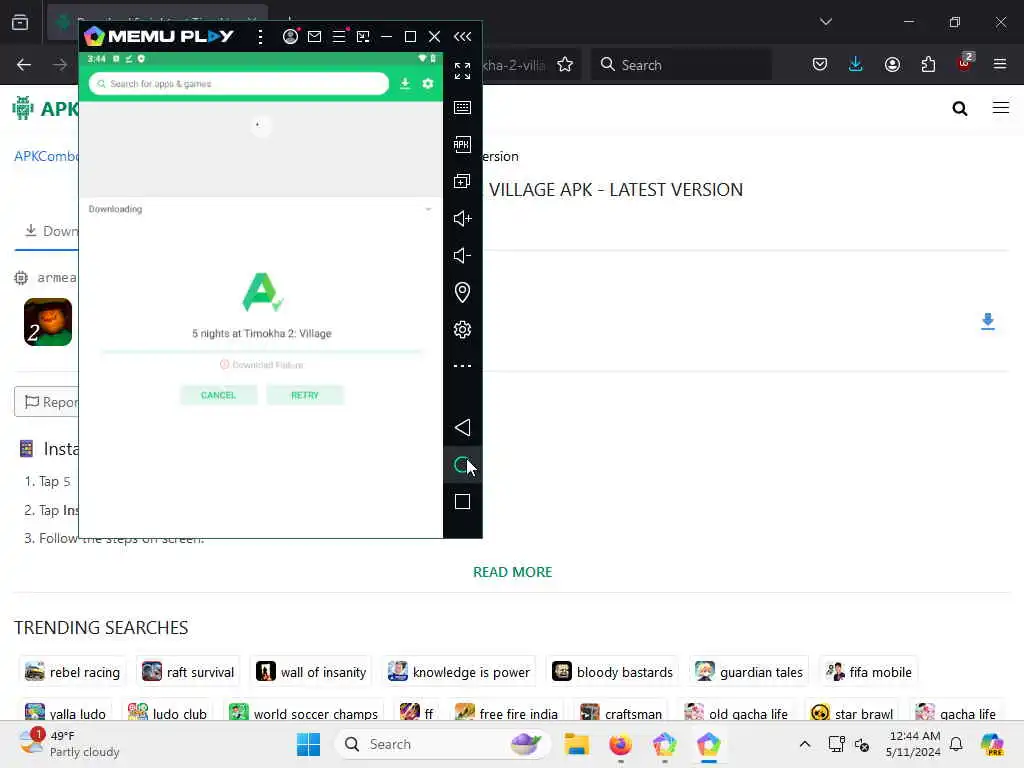
Task: Open the knowledge is power trending search
Action: (x=458, y=672)
